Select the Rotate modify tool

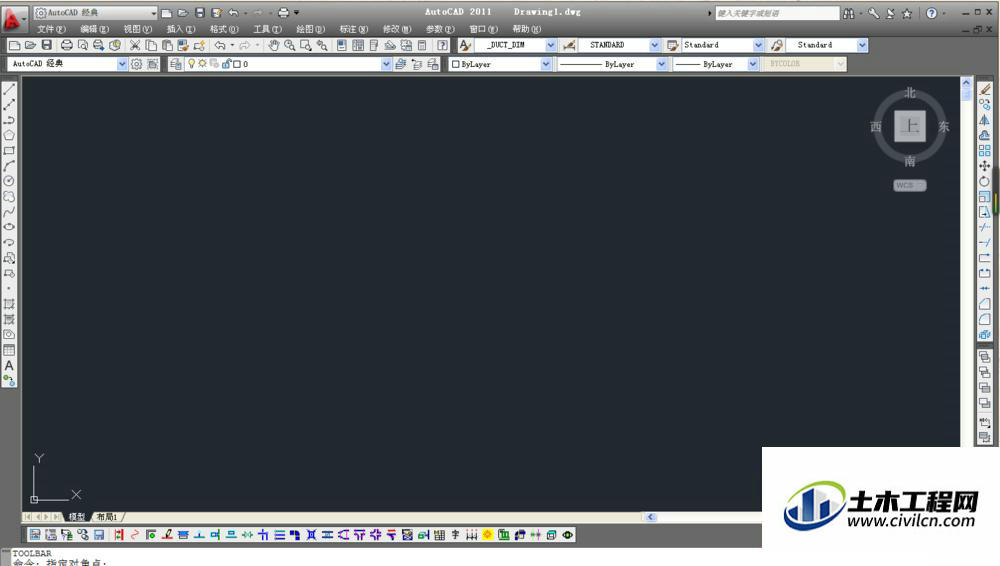[985, 181]
